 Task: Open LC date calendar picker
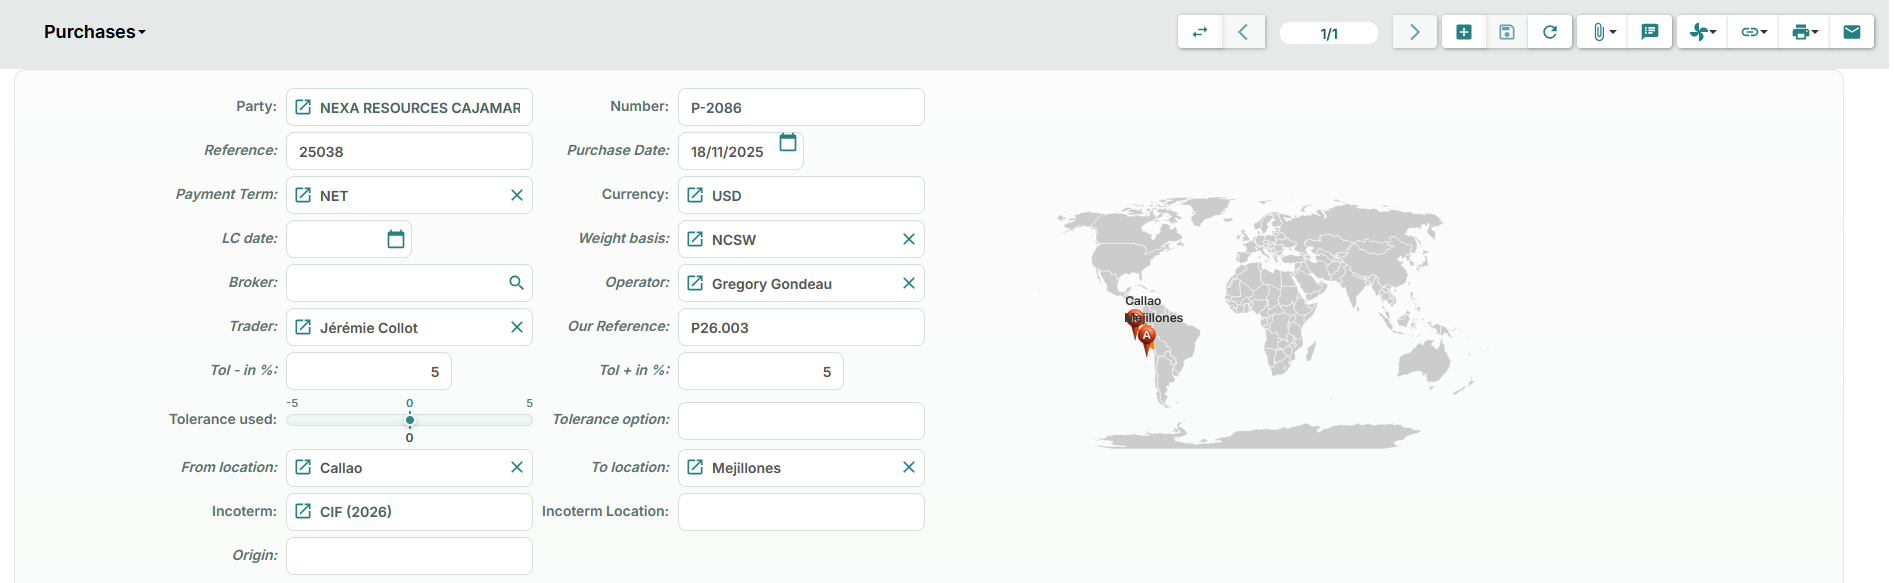point(396,239)
